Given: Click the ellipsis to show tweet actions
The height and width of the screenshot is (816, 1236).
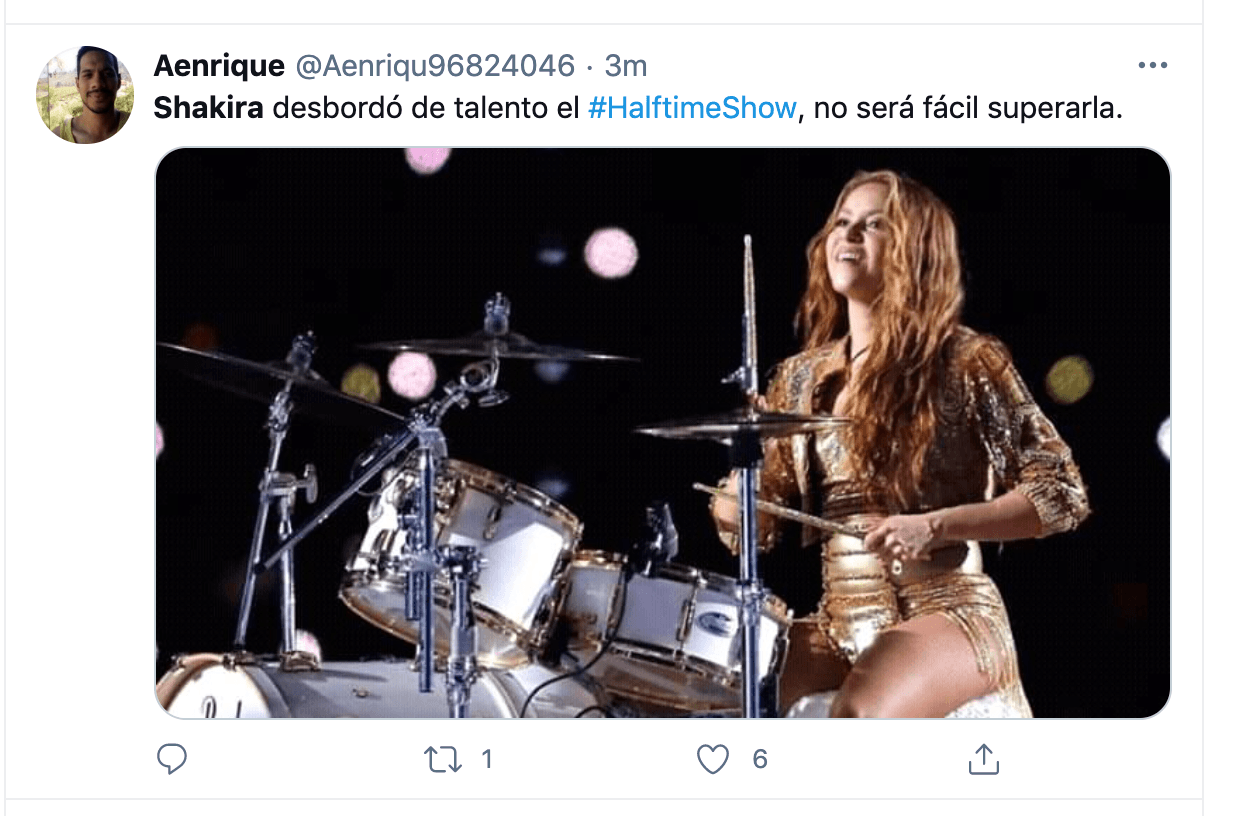Looking at the screenshot, I should pos(1154,63).
